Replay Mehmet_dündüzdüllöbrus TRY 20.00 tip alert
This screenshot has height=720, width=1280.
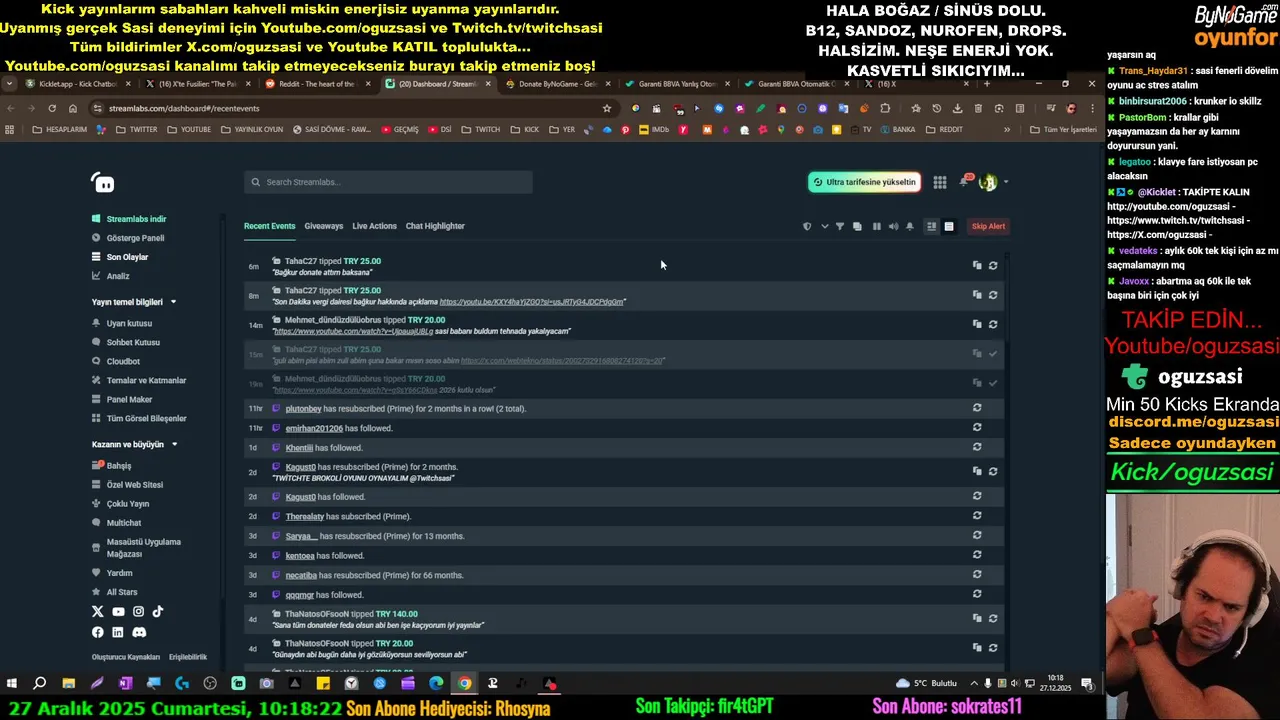tap(993, 324)
